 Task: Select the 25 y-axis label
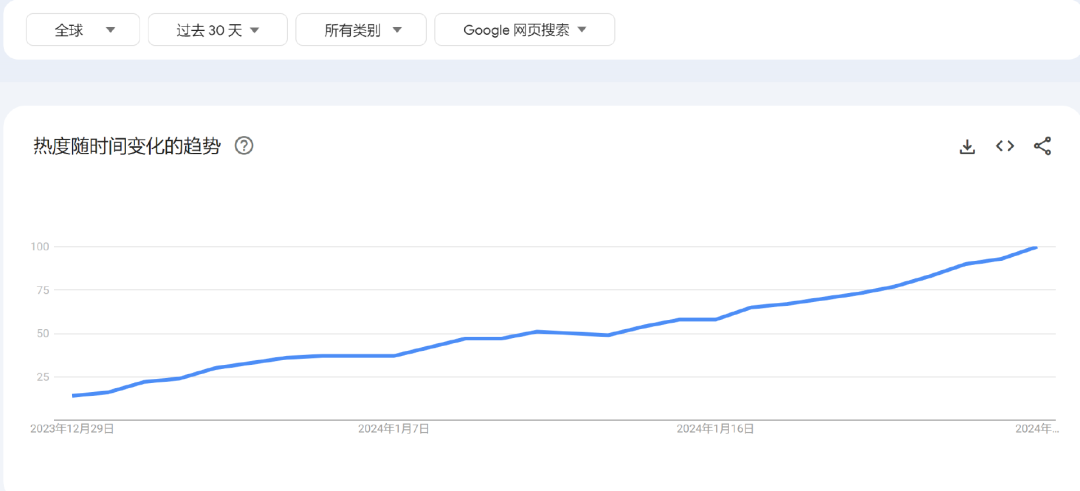click(x=42, y=377)
